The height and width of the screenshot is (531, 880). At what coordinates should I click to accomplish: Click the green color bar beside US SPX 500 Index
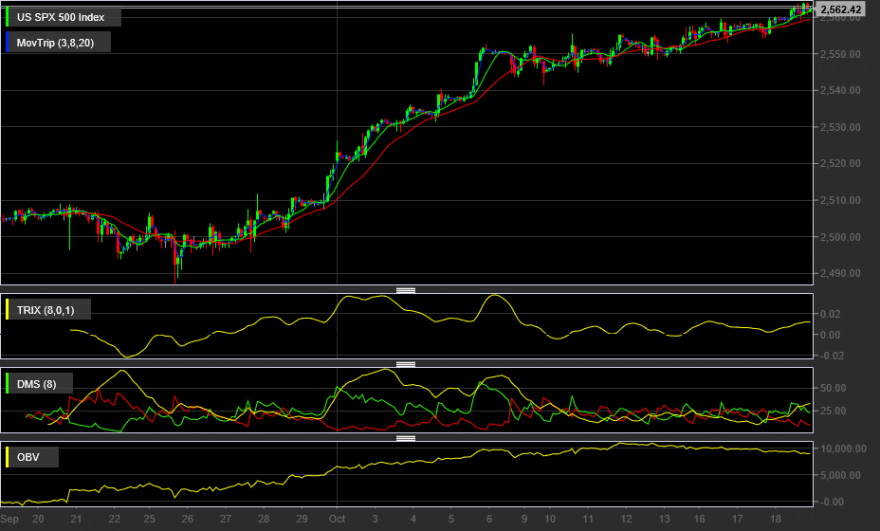7,17
